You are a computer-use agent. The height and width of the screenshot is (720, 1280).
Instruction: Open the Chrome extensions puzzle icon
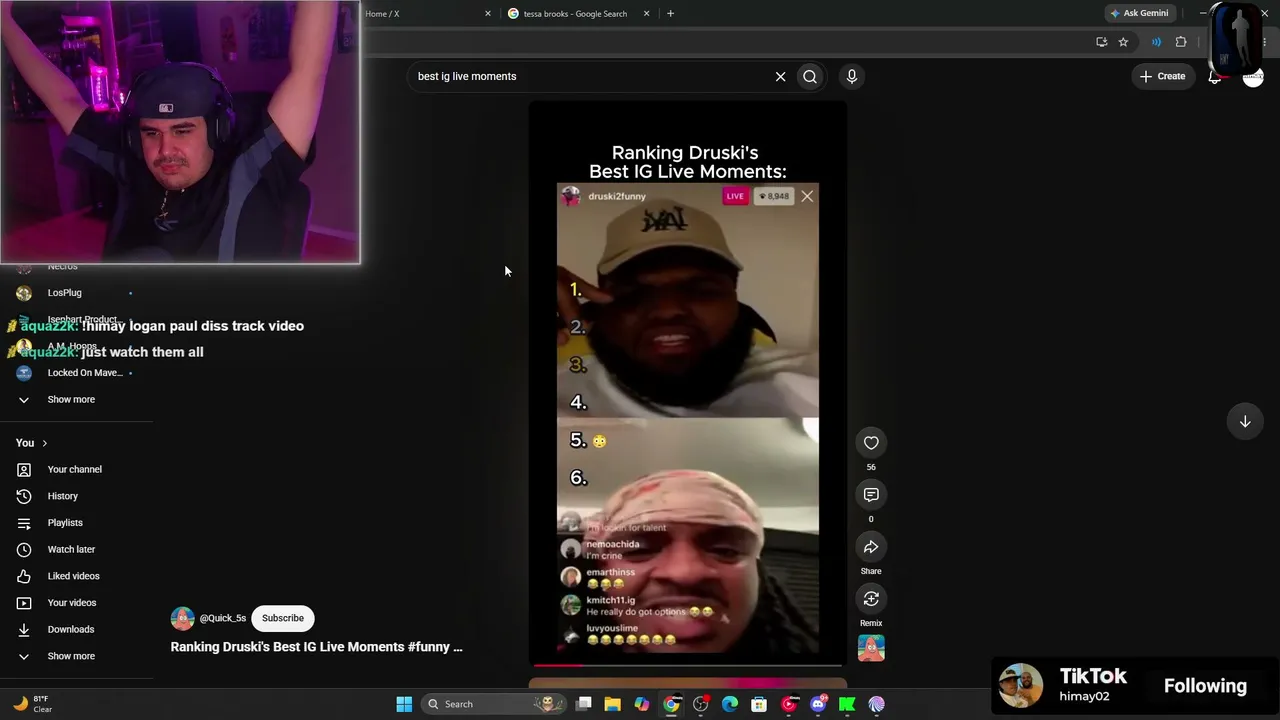(1181, 42)
